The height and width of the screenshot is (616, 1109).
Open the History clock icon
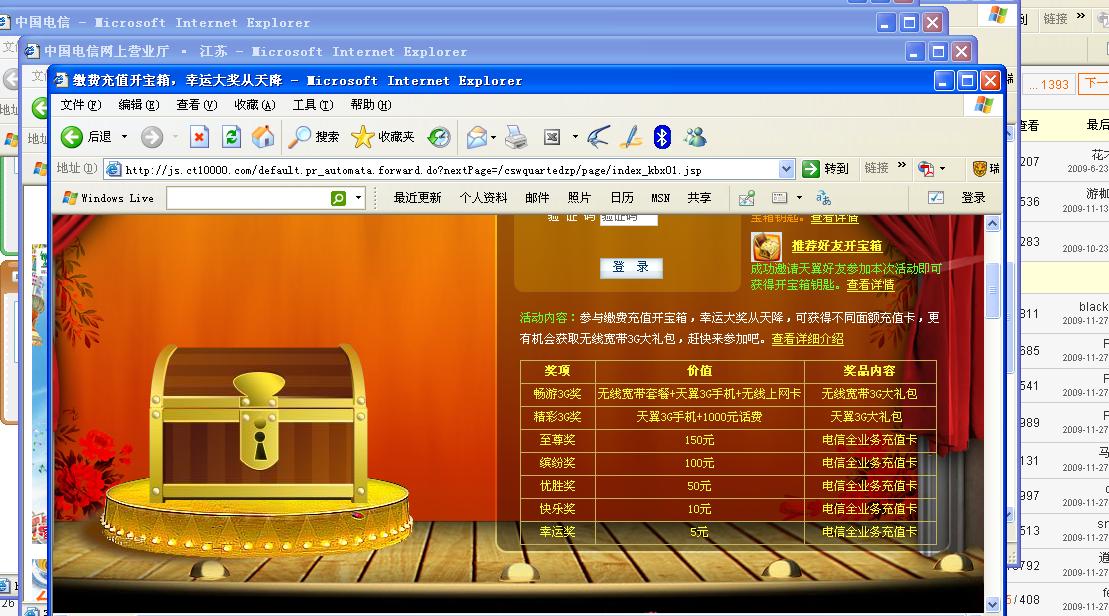439,136
